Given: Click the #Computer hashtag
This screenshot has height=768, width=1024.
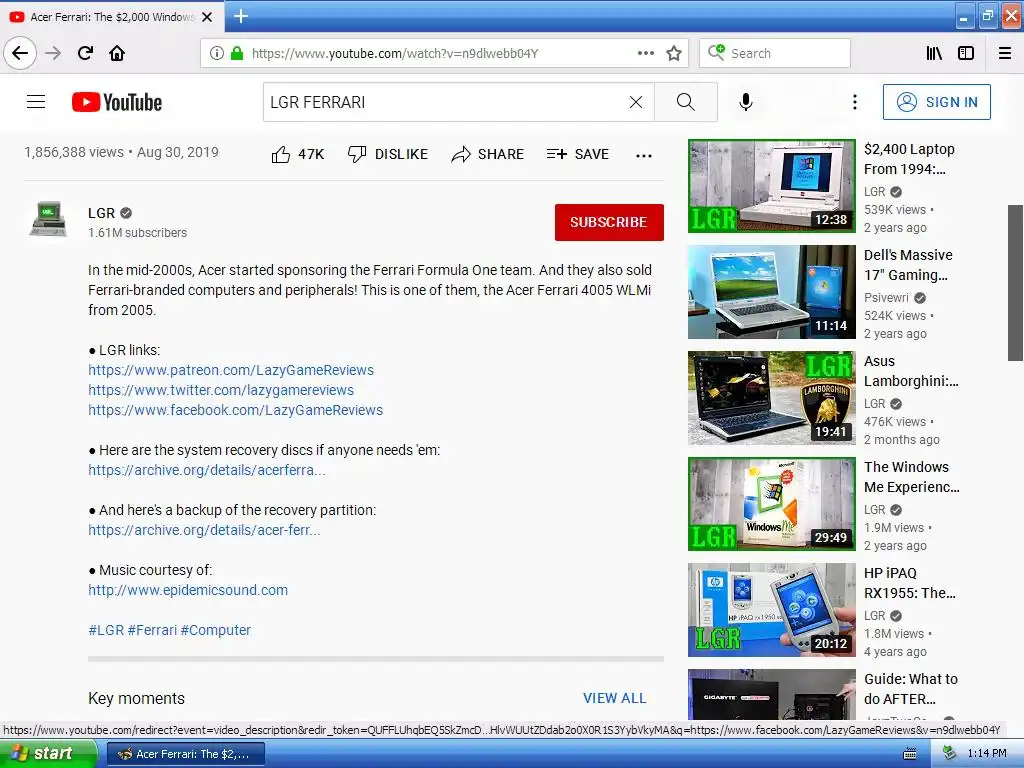Looking at the screenshot, I should click(216, 630).
